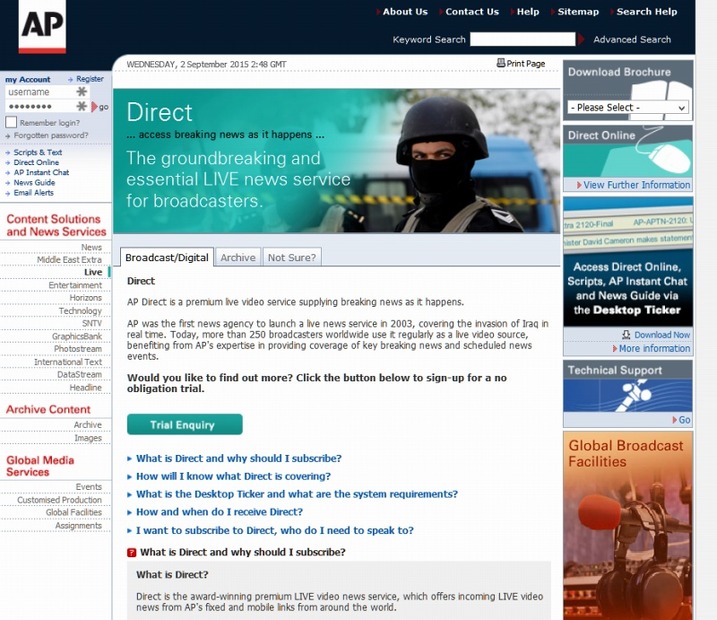
Task: Select Images under Archive Content
Action: (x=88, y=438)
